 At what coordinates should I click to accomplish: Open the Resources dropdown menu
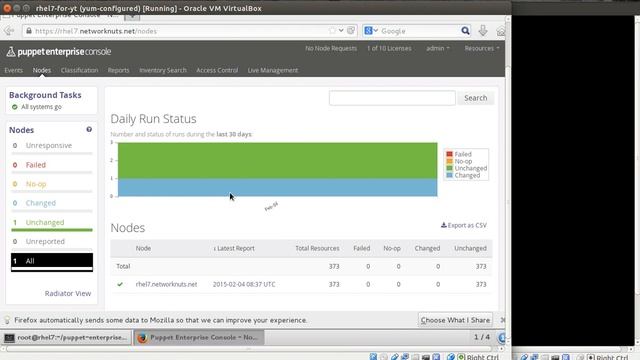(x=482, y=48)
